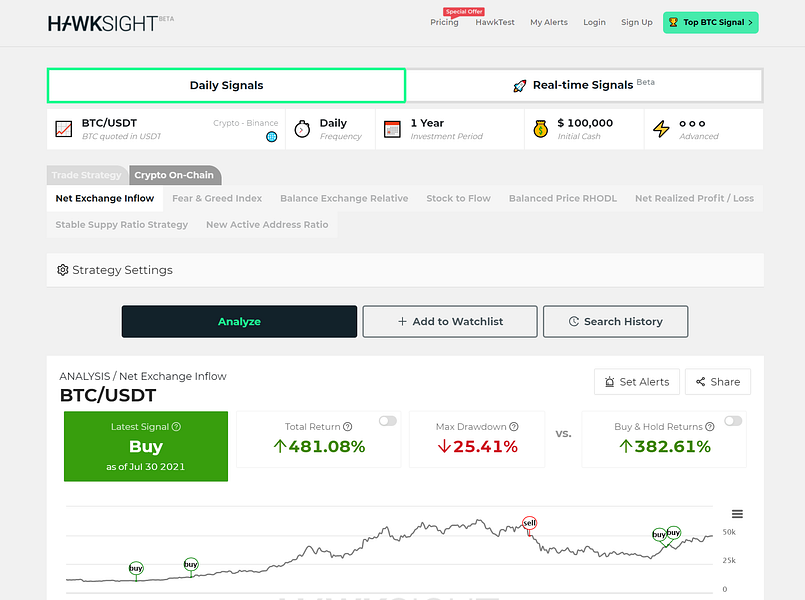This screenshot has height=600, width=805.
Task: Select the Crypto On-Chain tab
Action: click(175, 175)
